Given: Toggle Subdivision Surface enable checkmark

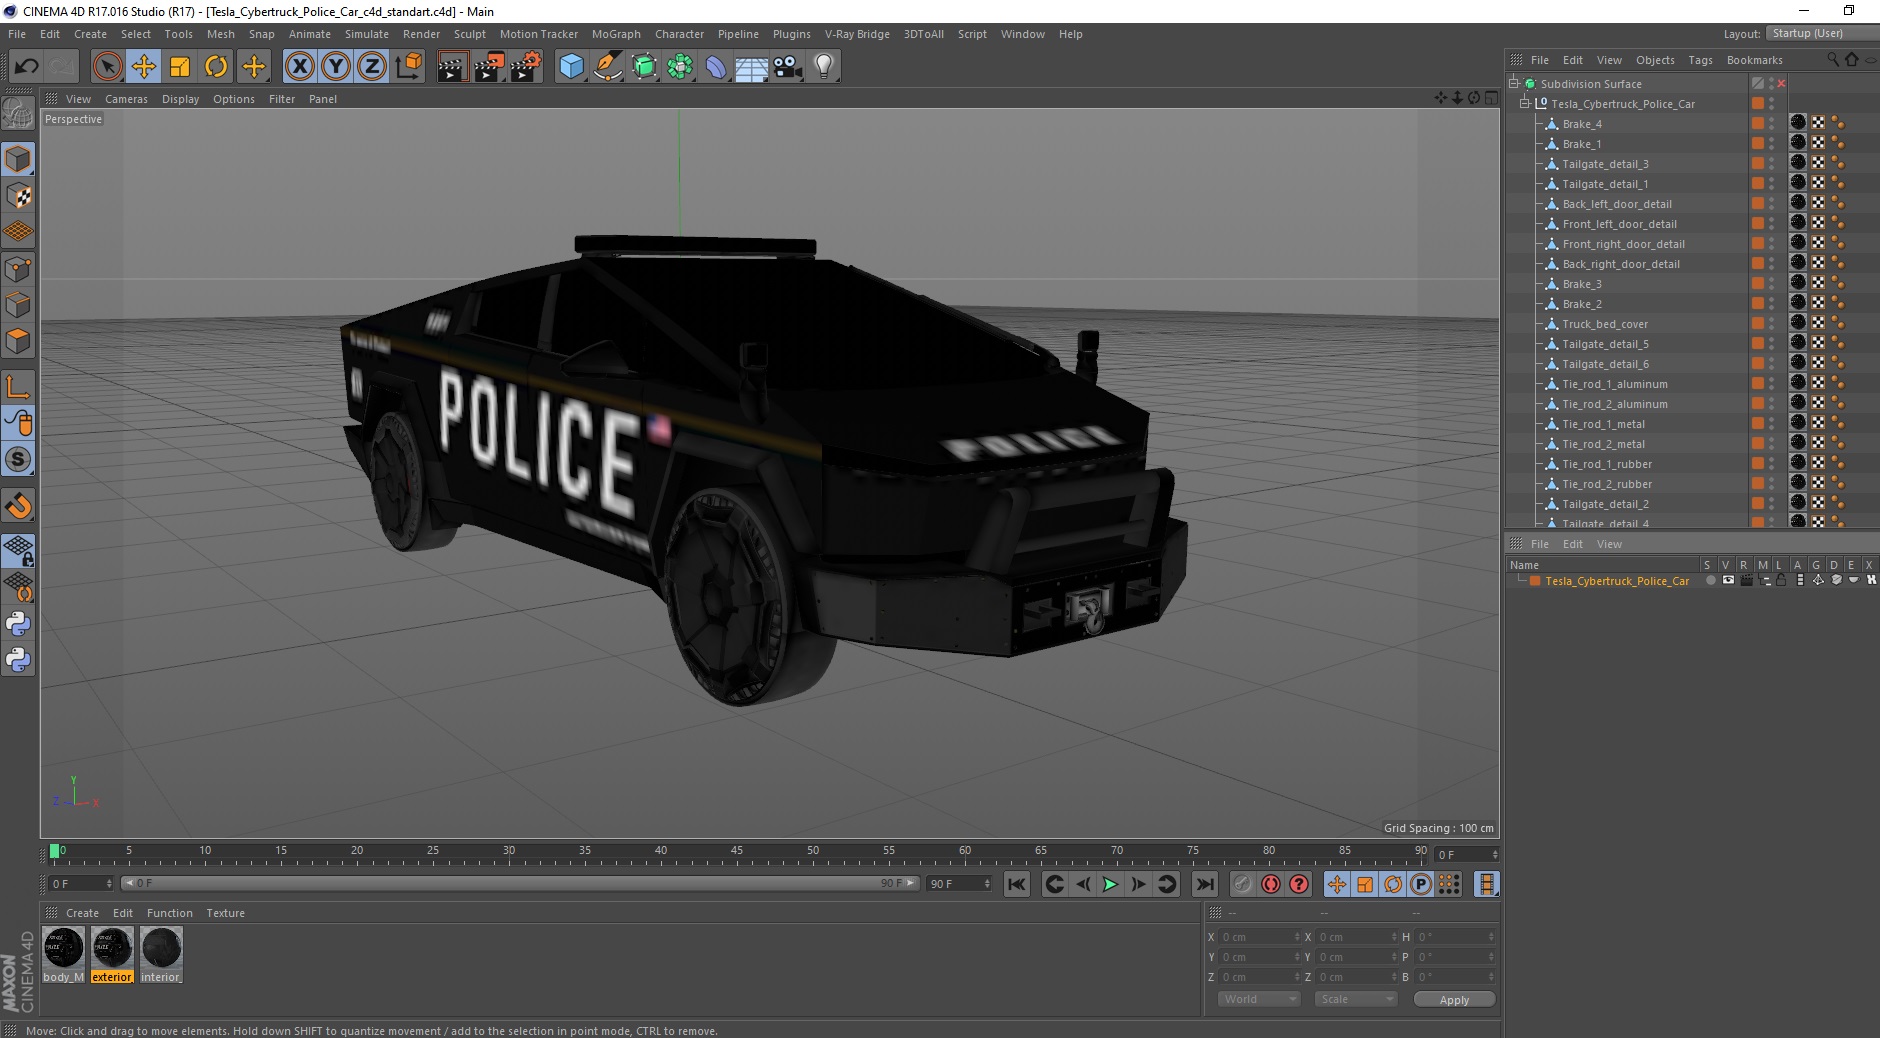Looking at the screenshot, I should pos(1782,84).
